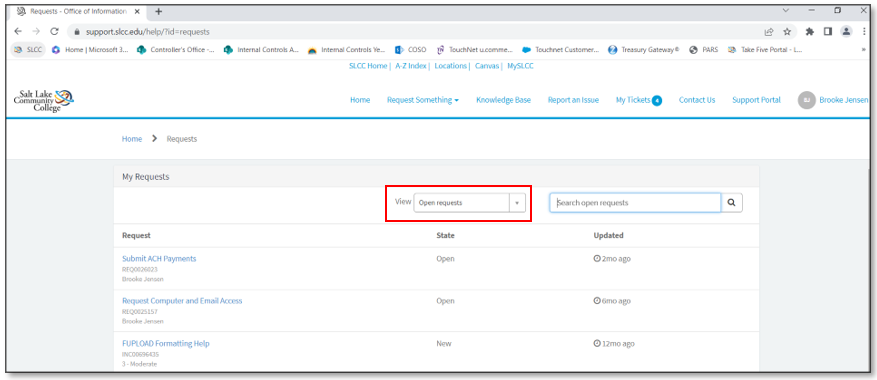The height and width of the screenshot is (380, 877).
Task: Open the SLCC Home top link
Action: tap(368, 66)
